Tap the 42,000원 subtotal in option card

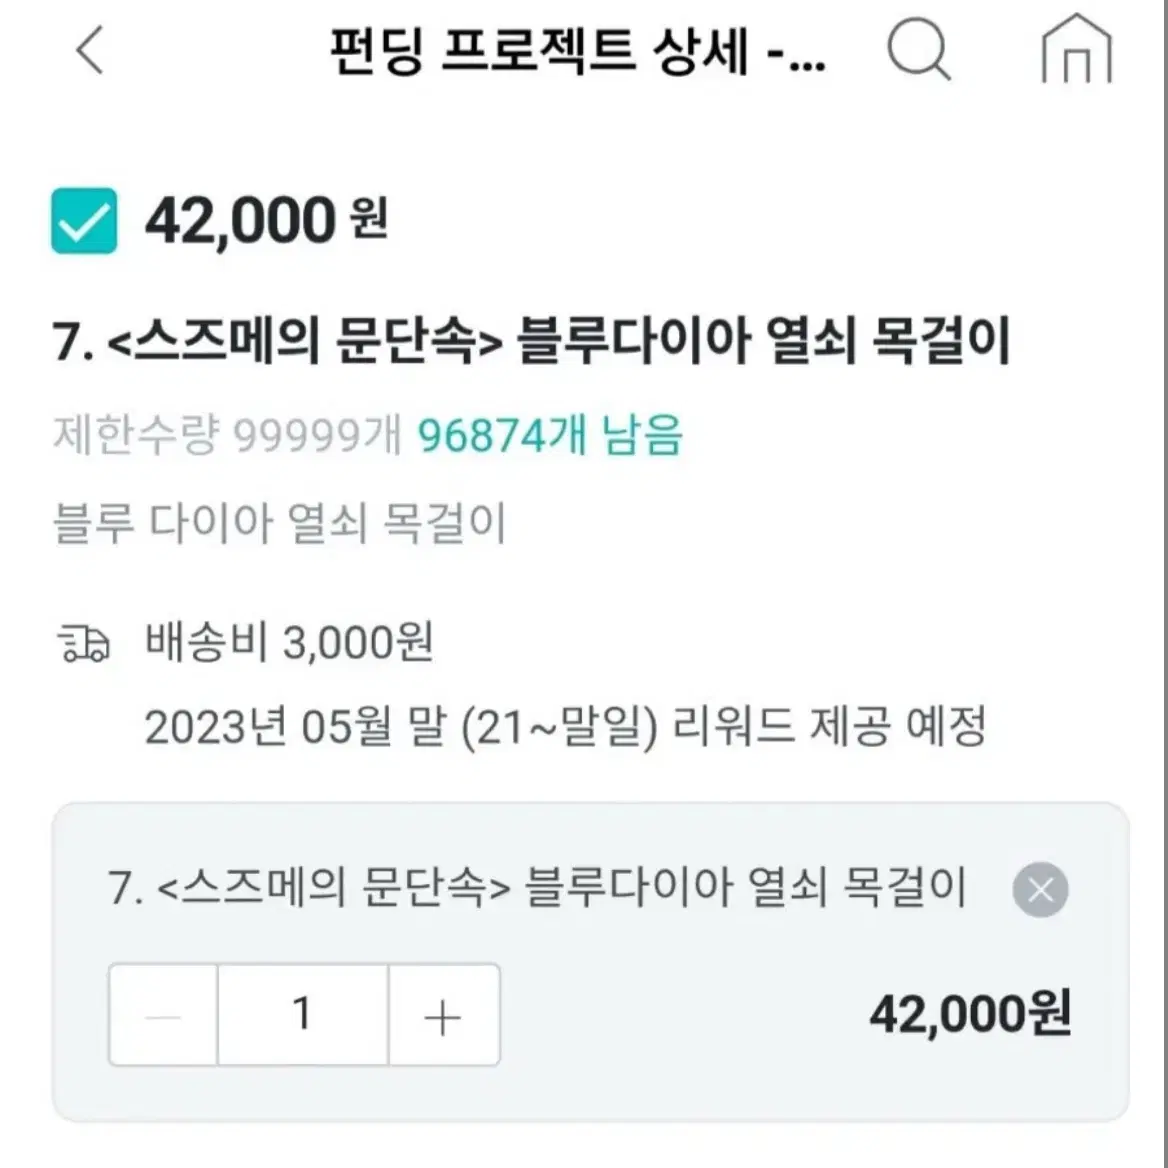coord(970,1014)
